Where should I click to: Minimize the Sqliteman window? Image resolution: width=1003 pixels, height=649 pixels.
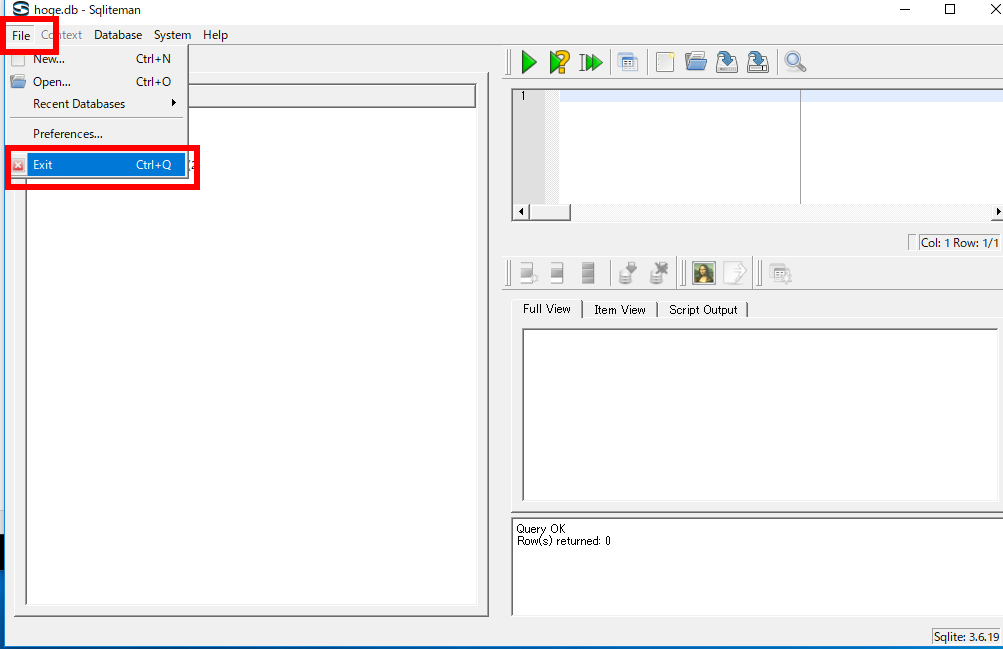(x=904, y=10)
